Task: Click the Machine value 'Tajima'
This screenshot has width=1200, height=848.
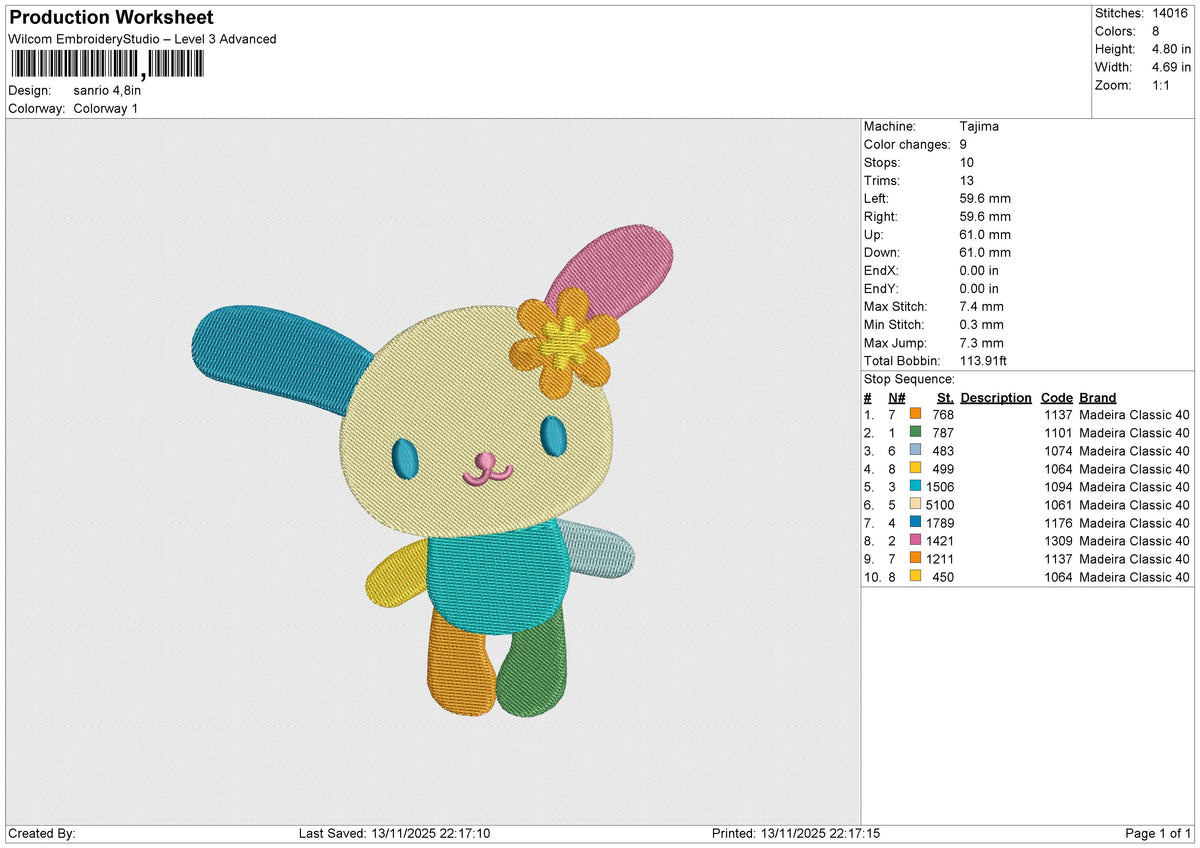Action: pyautogui.click(x=979, y=127)
